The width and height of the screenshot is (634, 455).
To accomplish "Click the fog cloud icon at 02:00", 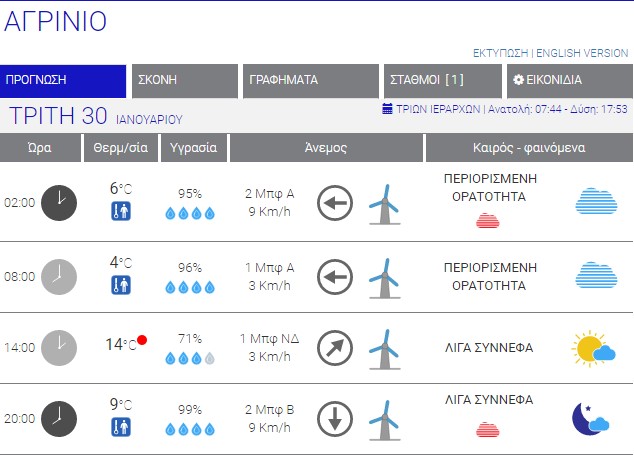I will 595,203.
